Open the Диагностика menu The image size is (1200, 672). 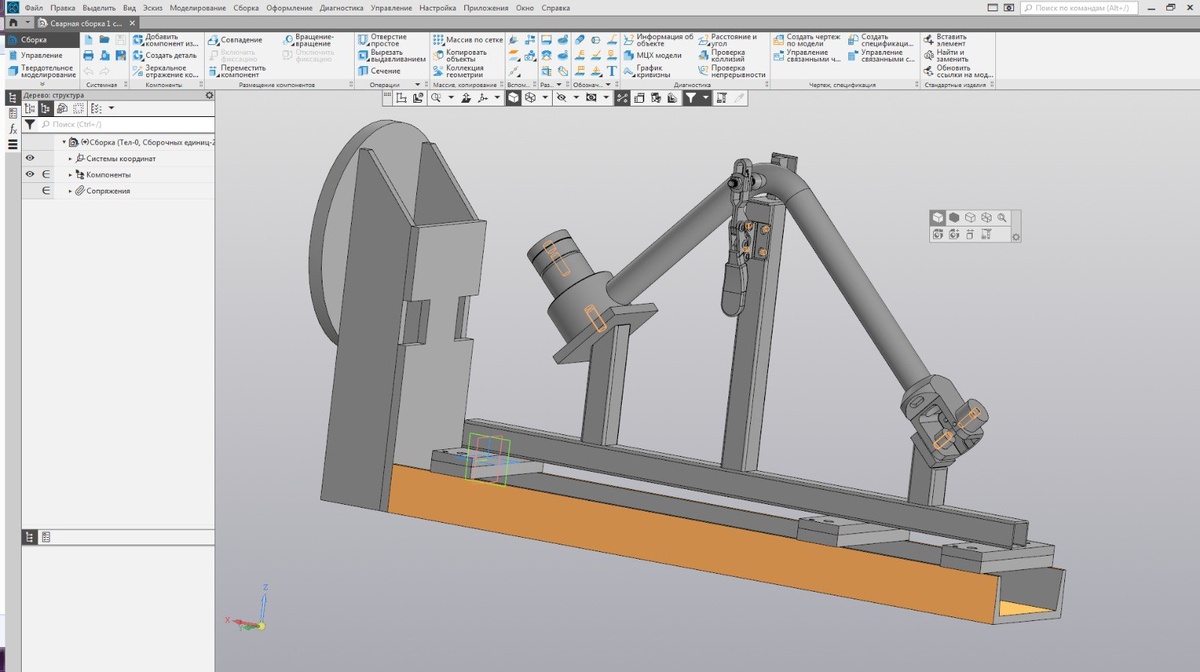pyautogui.click(x=340, y=8)
